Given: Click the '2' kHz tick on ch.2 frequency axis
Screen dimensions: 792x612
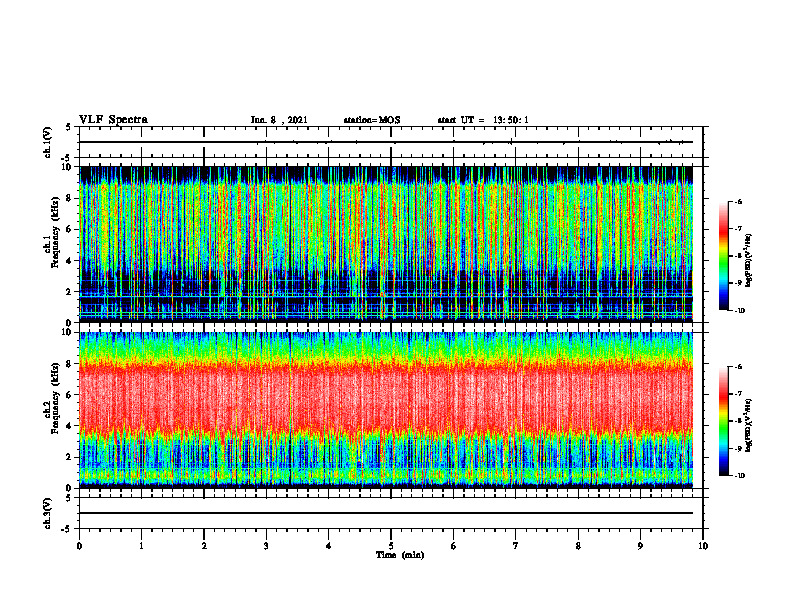Looking at the screenshot, I should [71, 457].
